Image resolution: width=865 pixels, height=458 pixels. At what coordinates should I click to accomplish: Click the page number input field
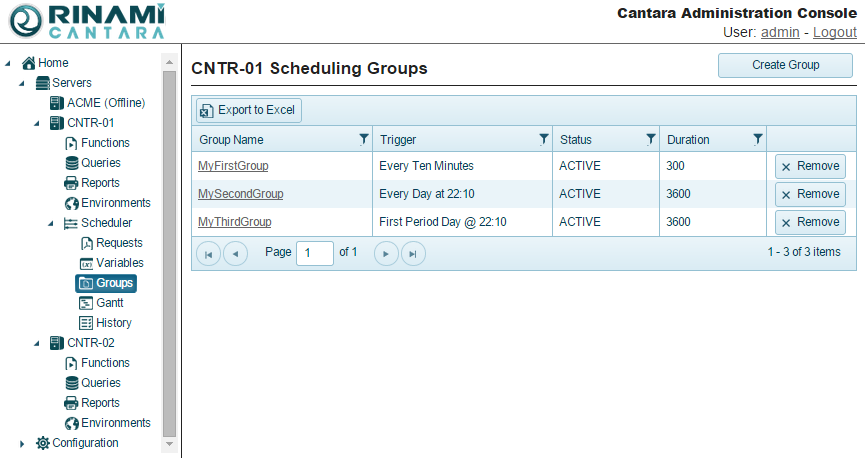315,253
